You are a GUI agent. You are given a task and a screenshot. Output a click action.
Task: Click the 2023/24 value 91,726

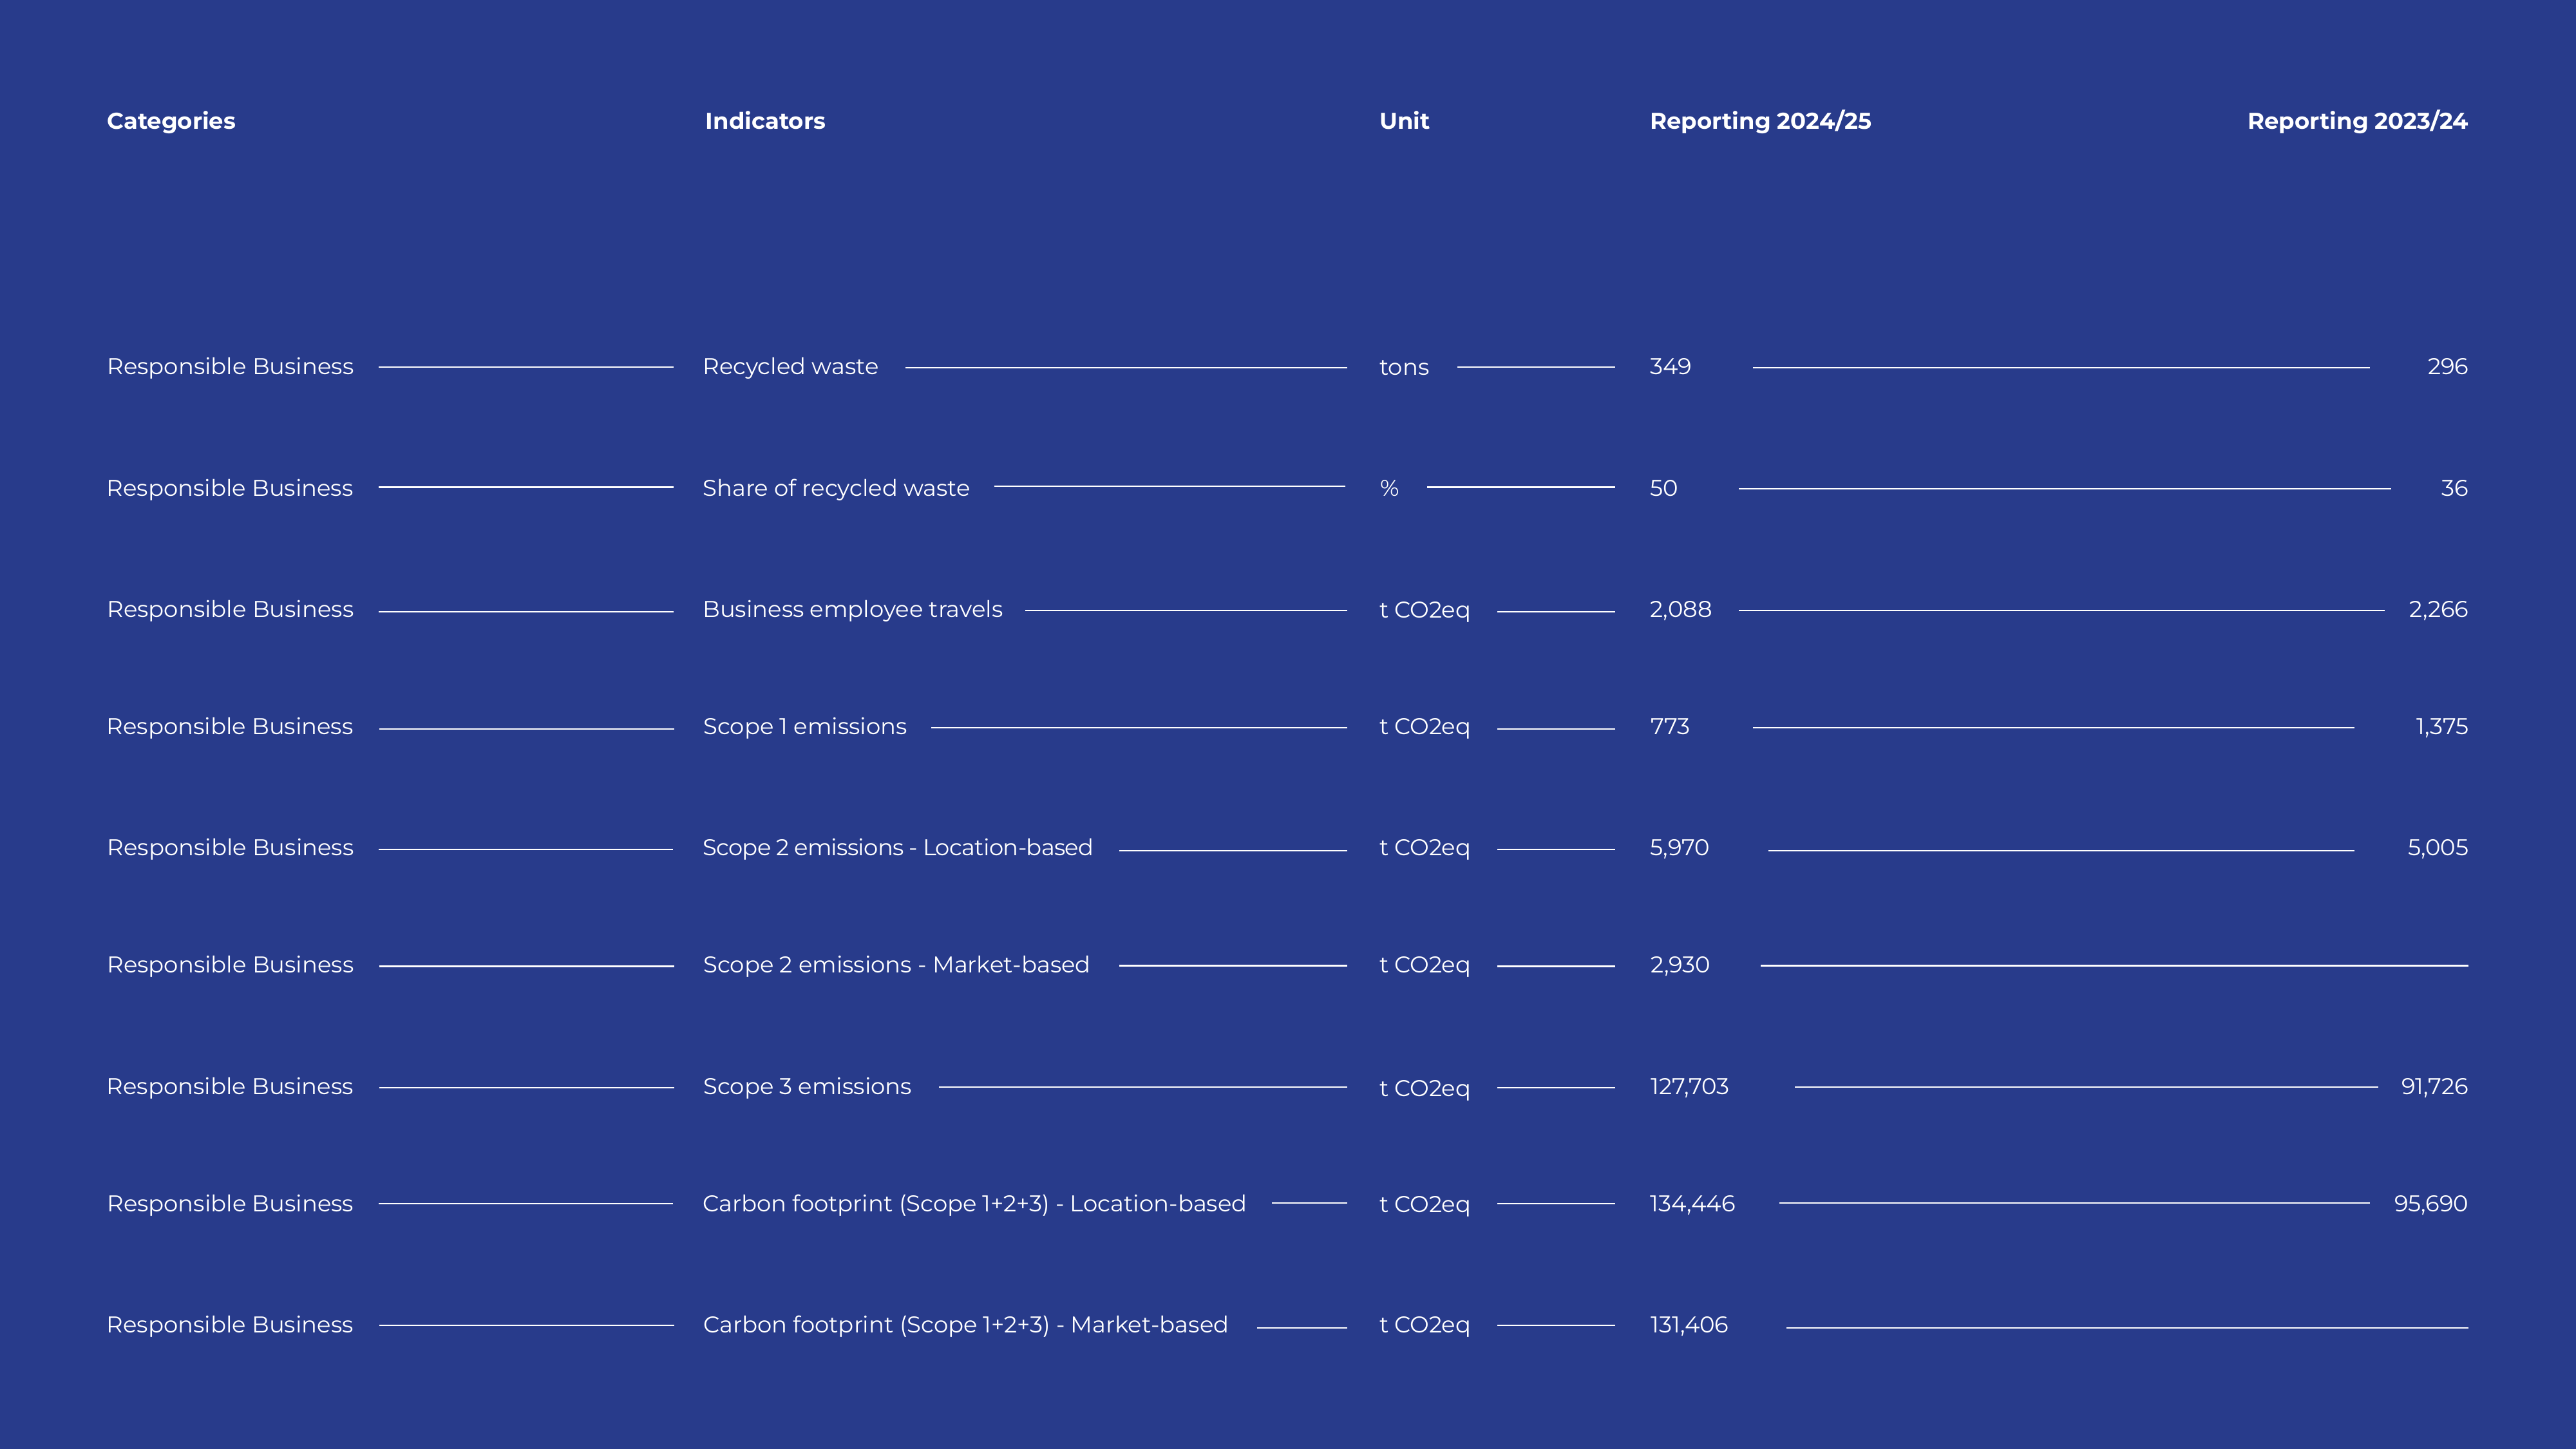coord(2434,1086)
